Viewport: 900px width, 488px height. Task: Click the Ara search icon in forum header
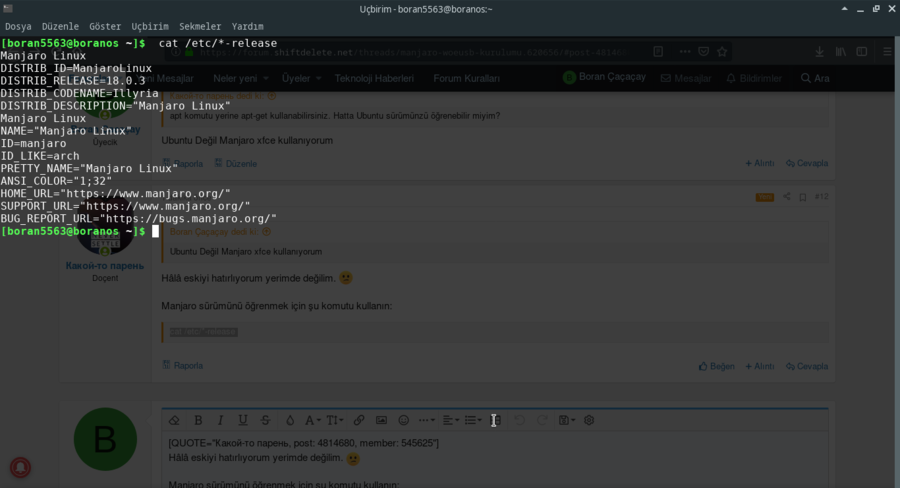click(815, 78)
